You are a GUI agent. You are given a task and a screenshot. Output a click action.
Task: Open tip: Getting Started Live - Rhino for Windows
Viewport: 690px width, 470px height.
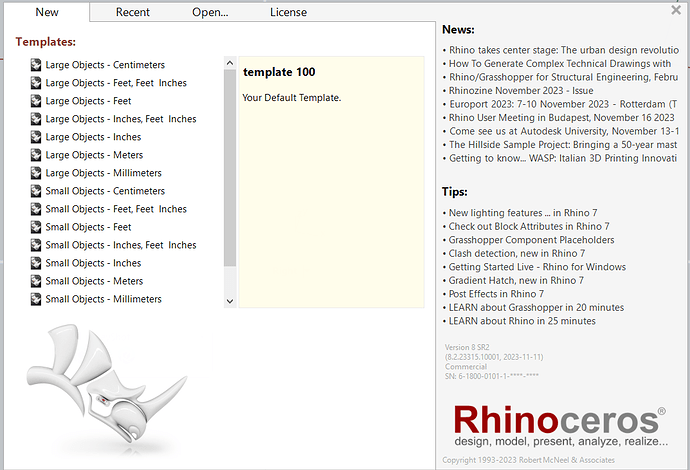pos(537,267)
